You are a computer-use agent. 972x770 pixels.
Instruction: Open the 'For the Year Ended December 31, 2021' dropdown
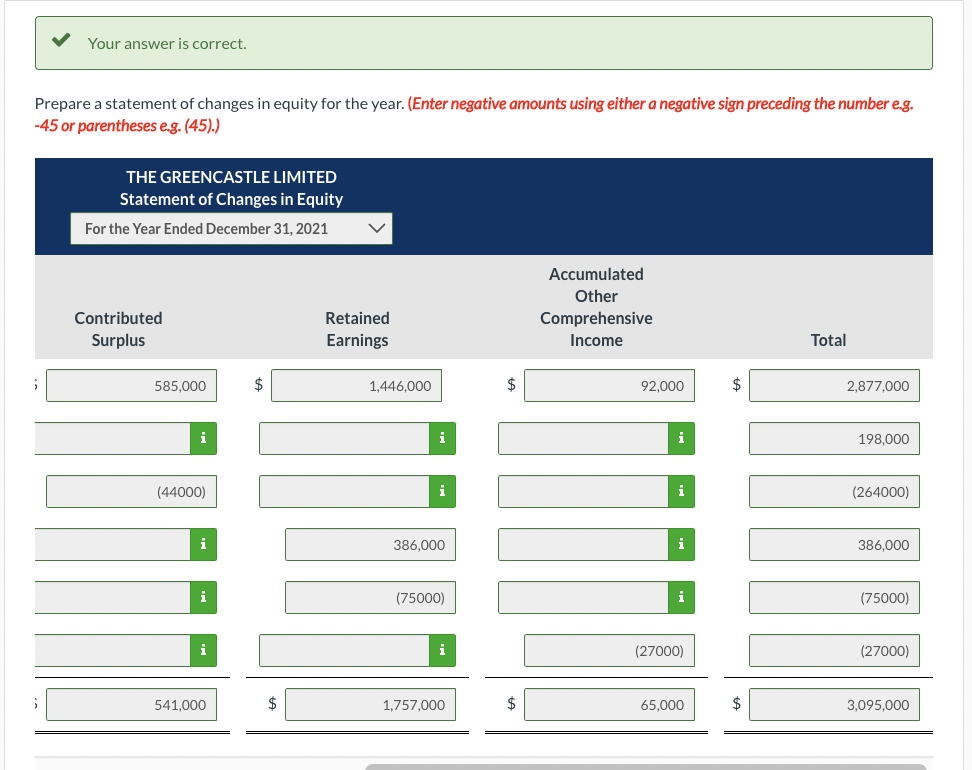[x=231, y=229]
